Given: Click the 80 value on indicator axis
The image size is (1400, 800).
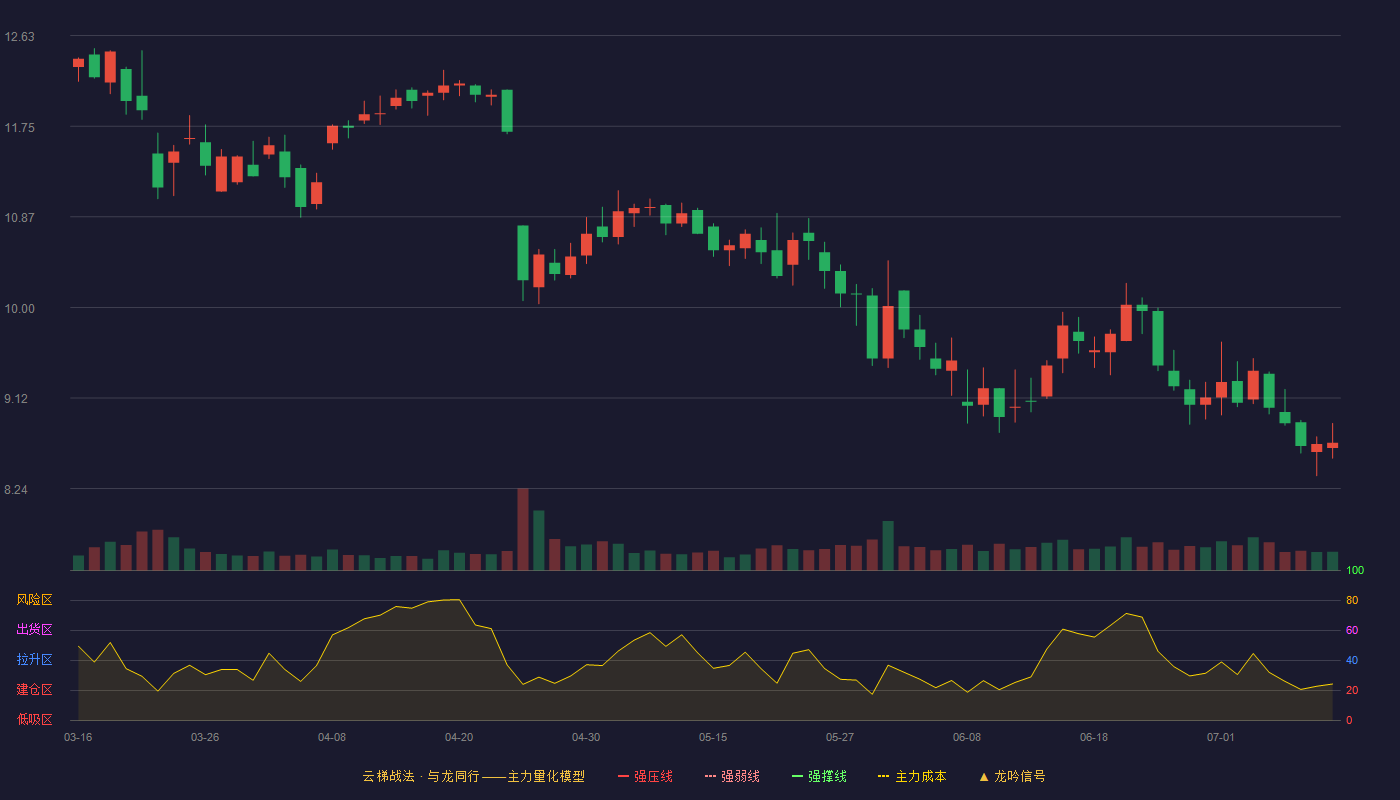Looking at the screenshot, I should pyautogui.click(x=1352, y=600).
